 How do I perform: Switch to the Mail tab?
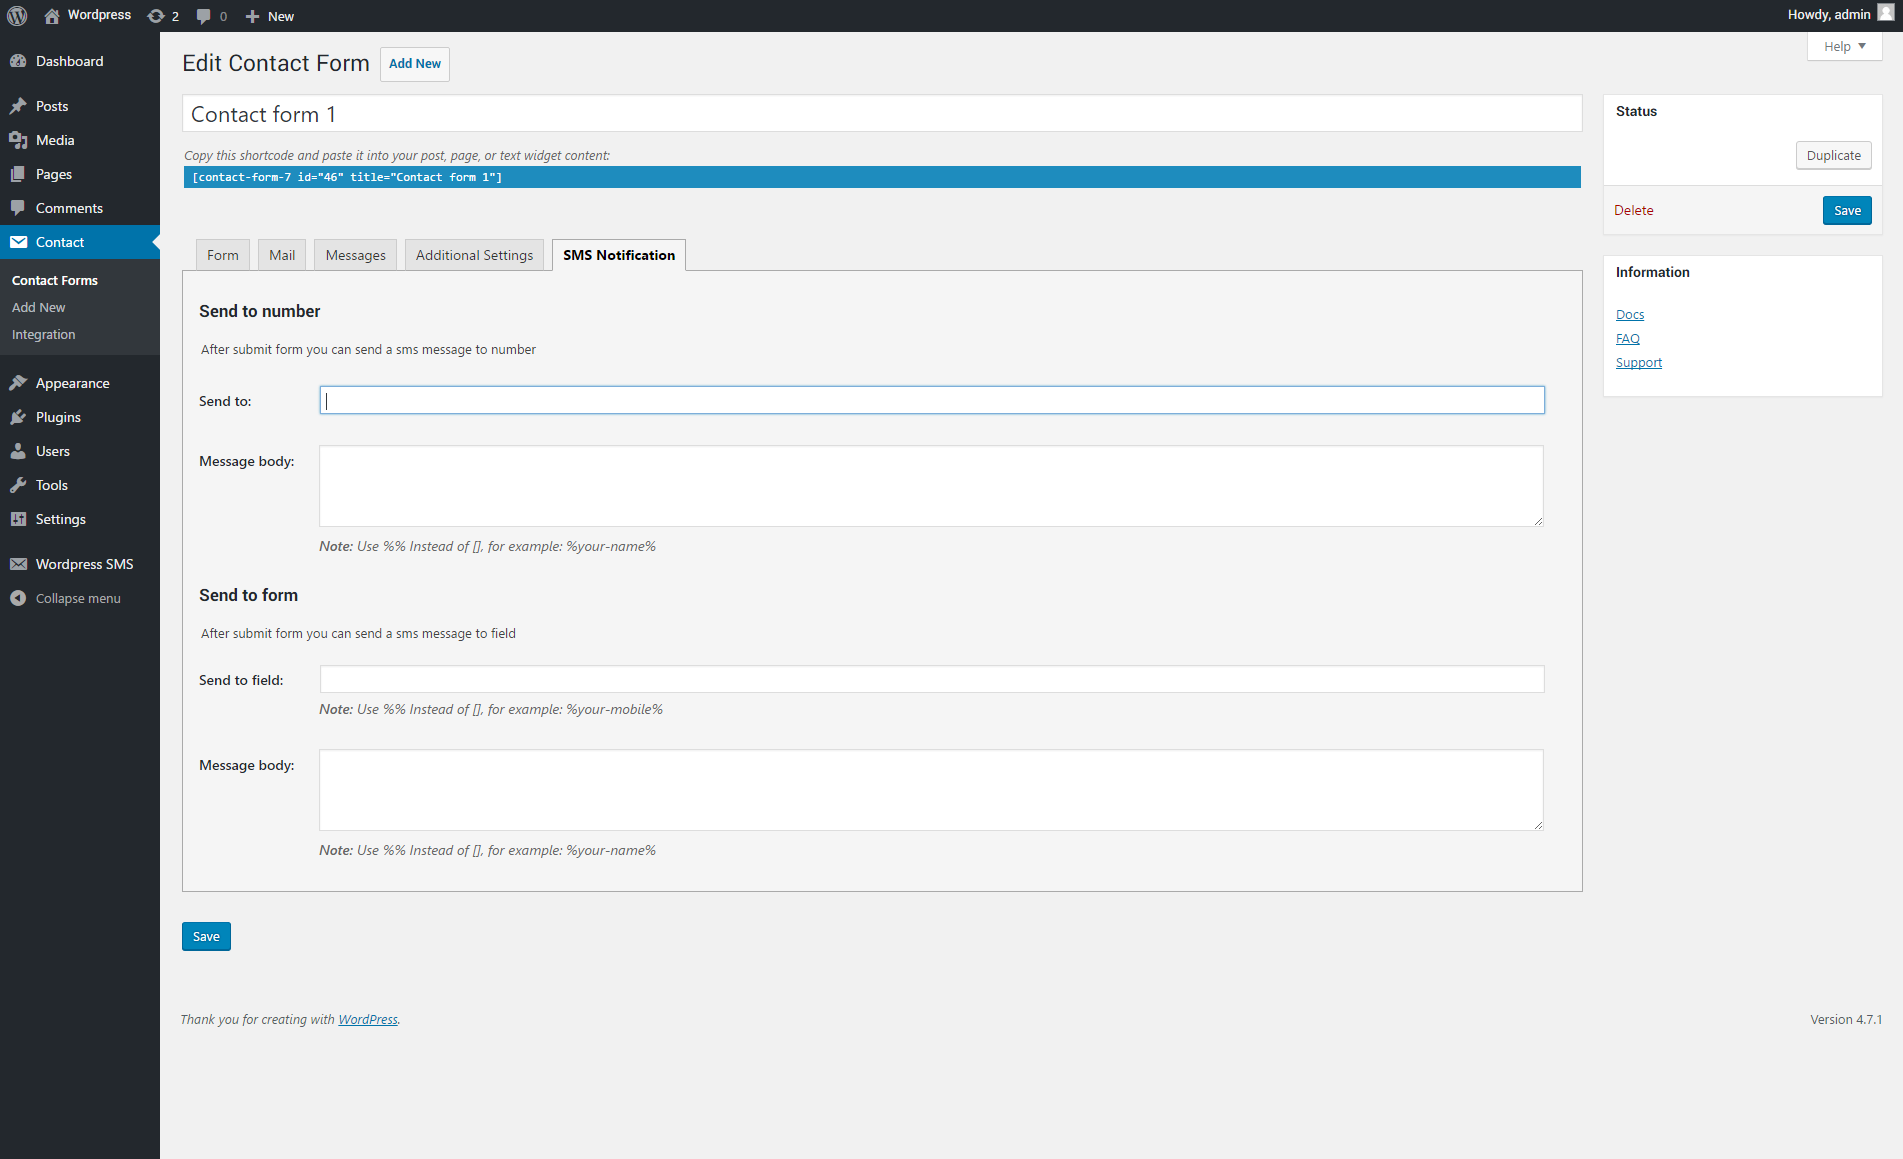coord(282,255)
